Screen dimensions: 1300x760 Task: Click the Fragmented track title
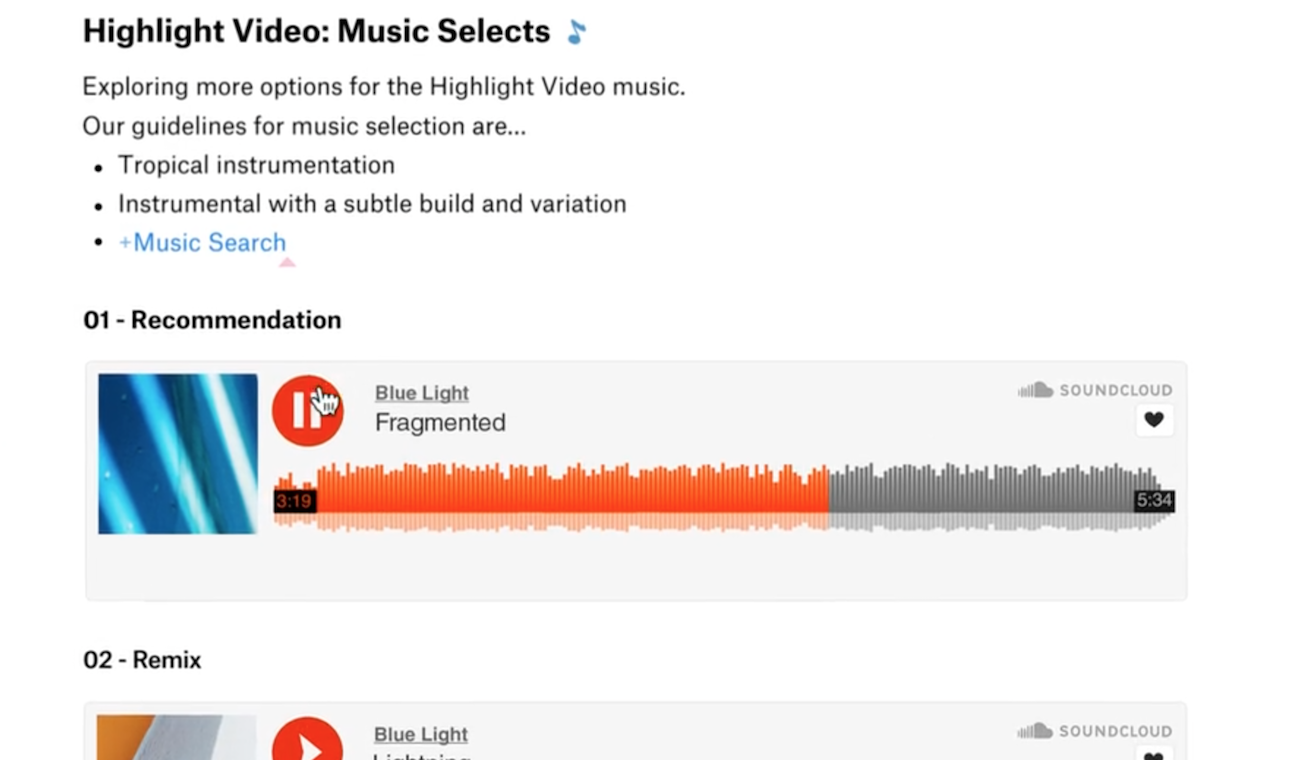(440, 423)
